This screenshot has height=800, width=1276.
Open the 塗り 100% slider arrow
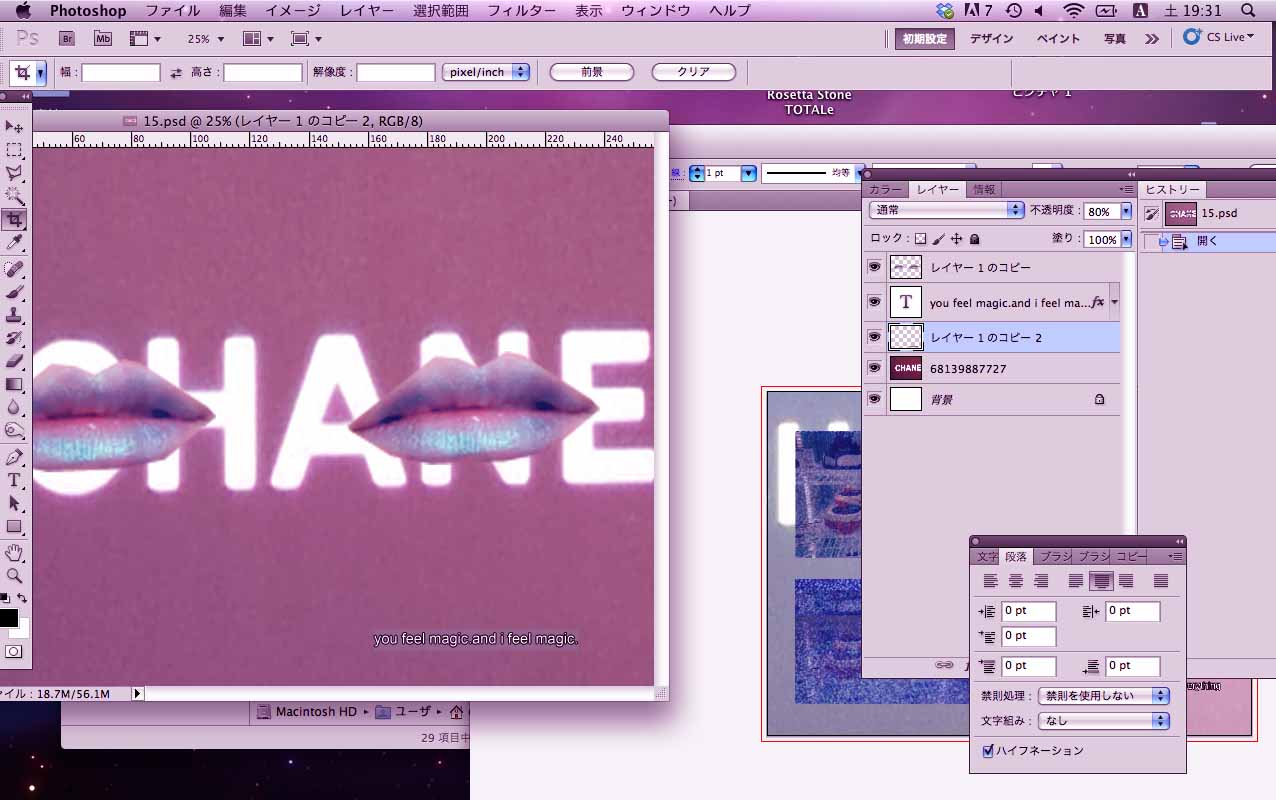click(x=1126, y=240)
